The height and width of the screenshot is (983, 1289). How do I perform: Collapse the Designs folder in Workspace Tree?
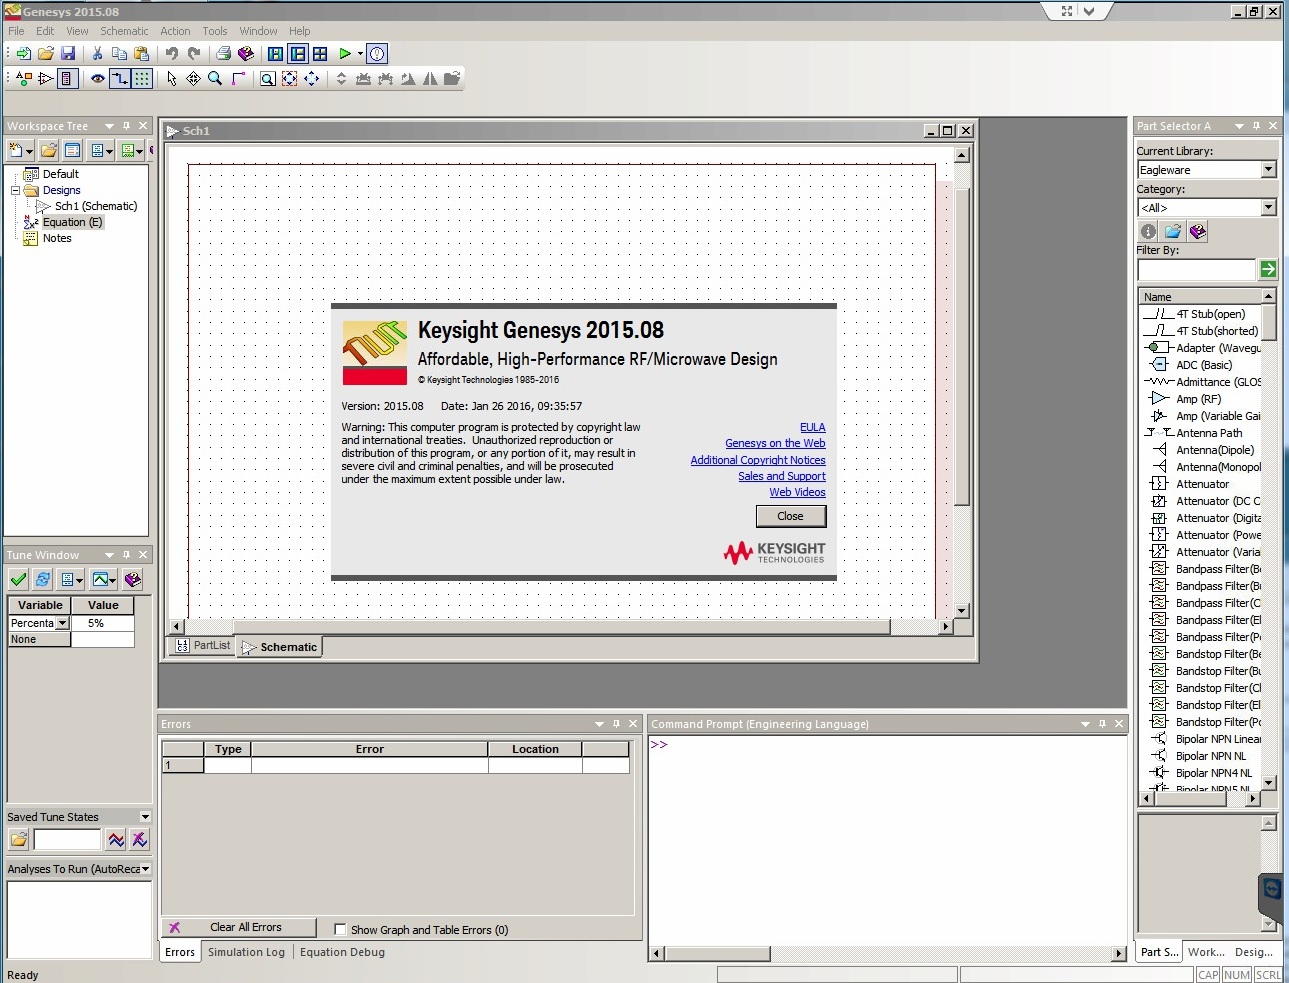click(16, 190)
